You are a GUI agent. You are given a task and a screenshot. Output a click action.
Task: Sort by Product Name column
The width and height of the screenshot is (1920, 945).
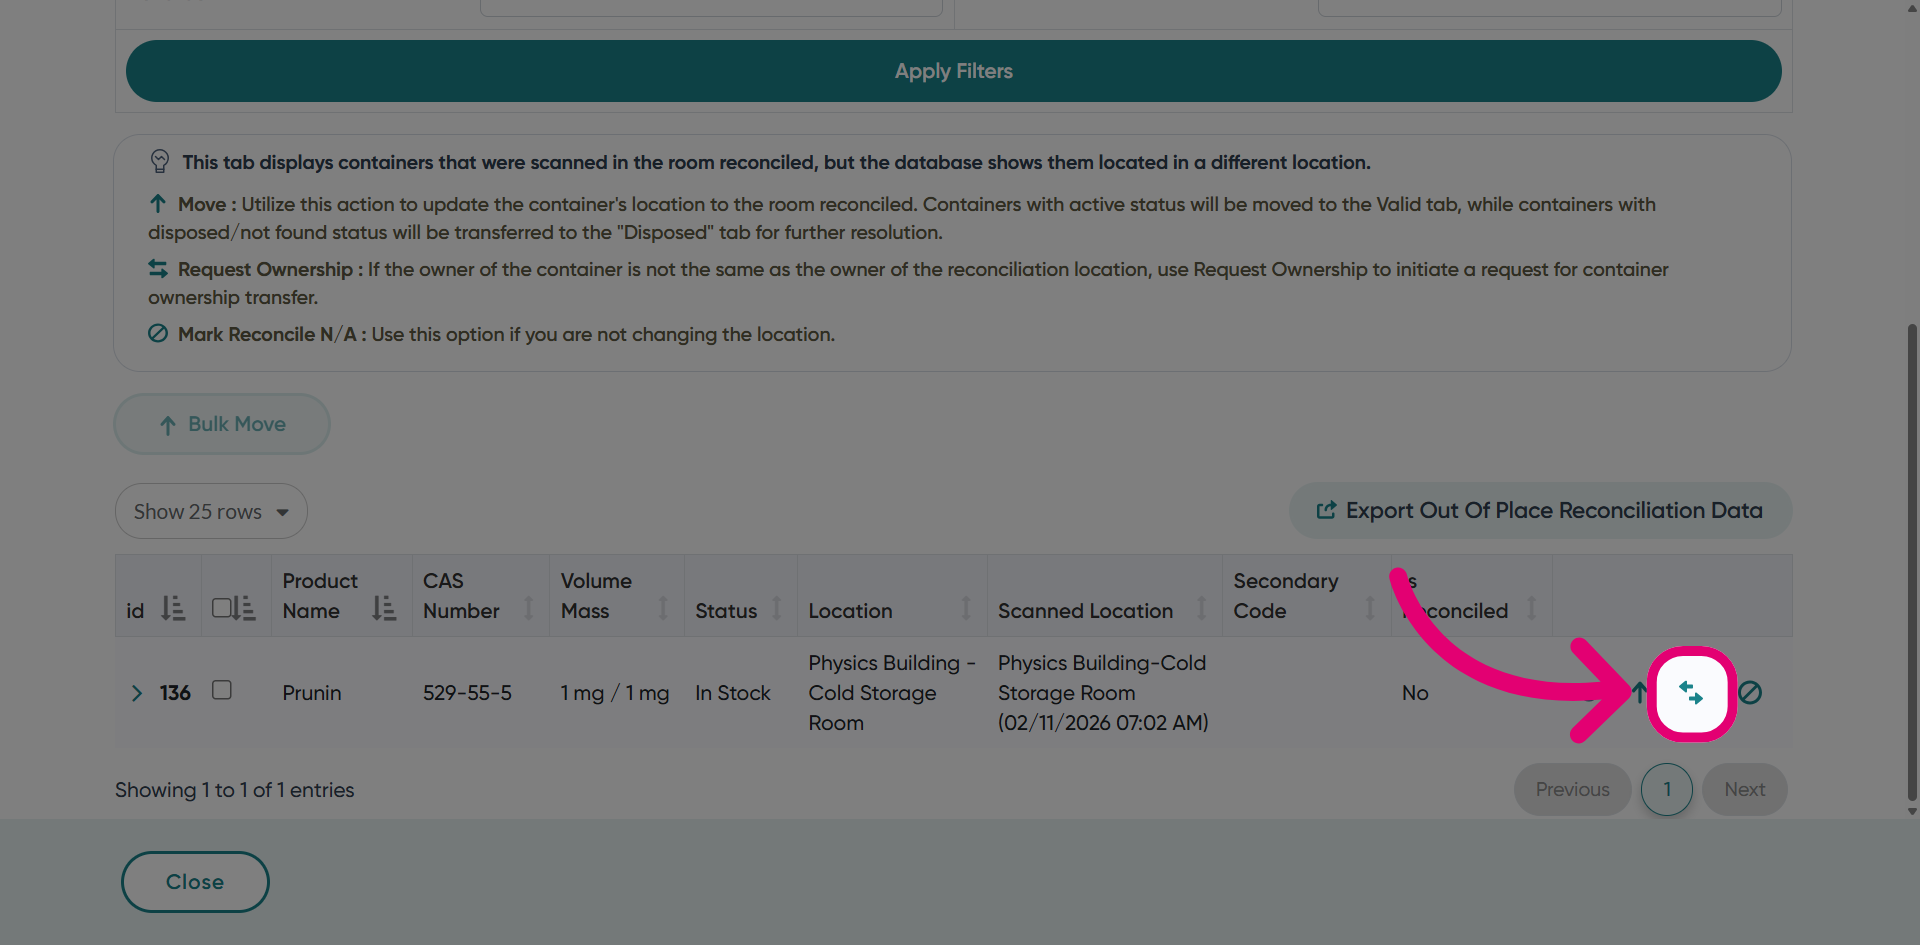[x=384, y=608]
